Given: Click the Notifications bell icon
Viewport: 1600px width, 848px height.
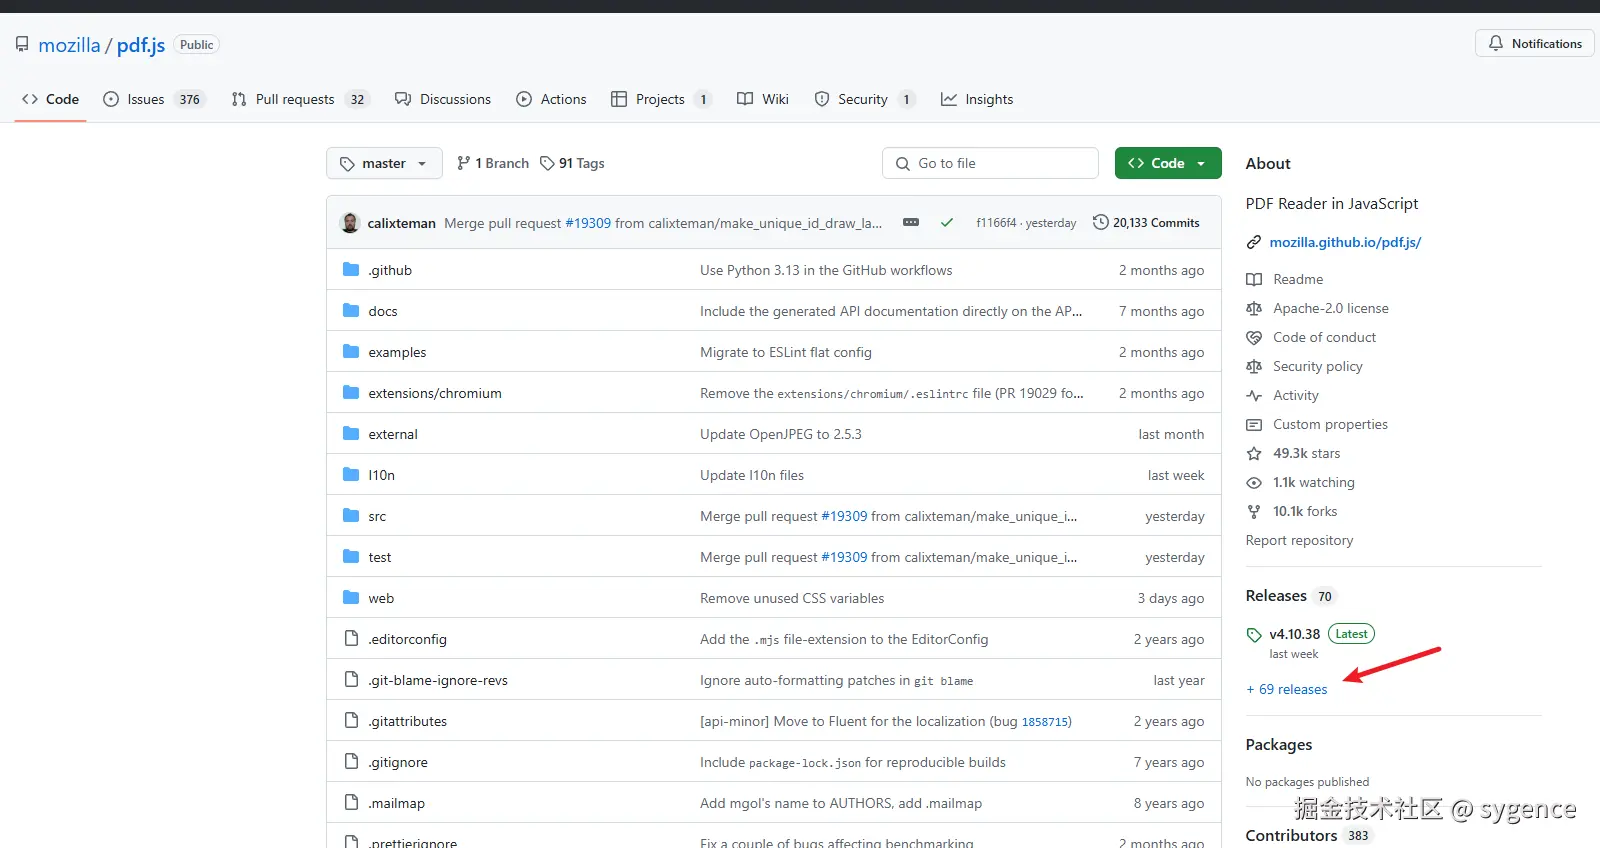Looking at the screenshot, I should 1496,44.
